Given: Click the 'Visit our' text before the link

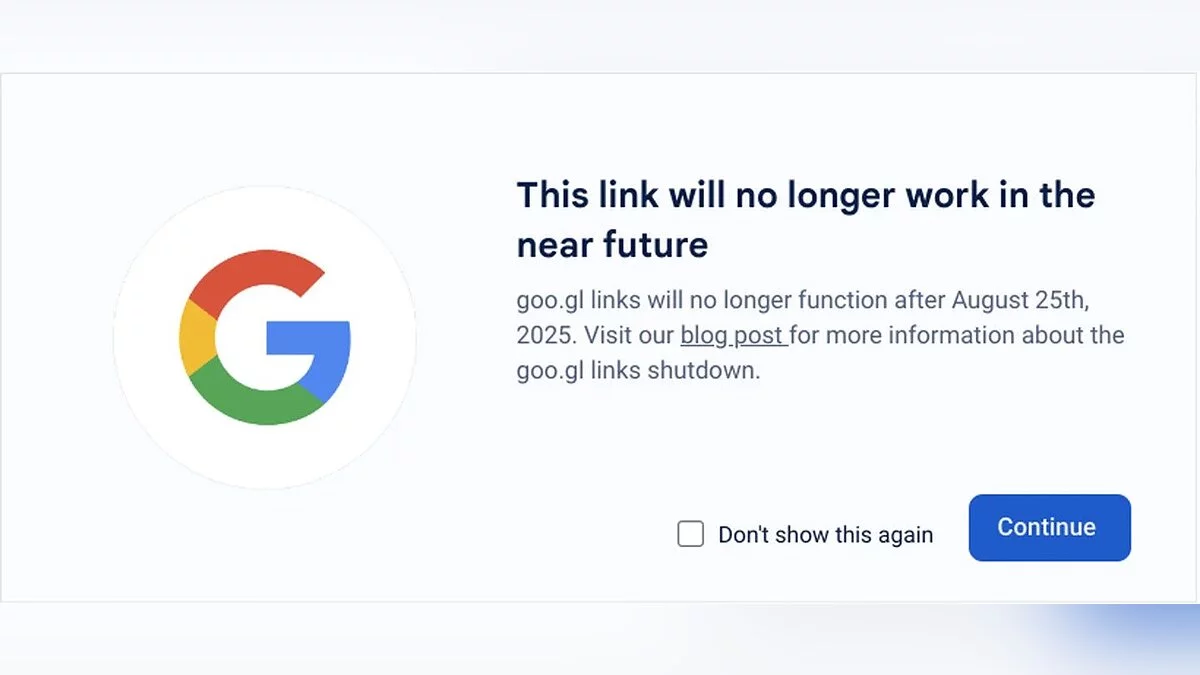Looking at the screenshot, I should (x=629, y=335).
